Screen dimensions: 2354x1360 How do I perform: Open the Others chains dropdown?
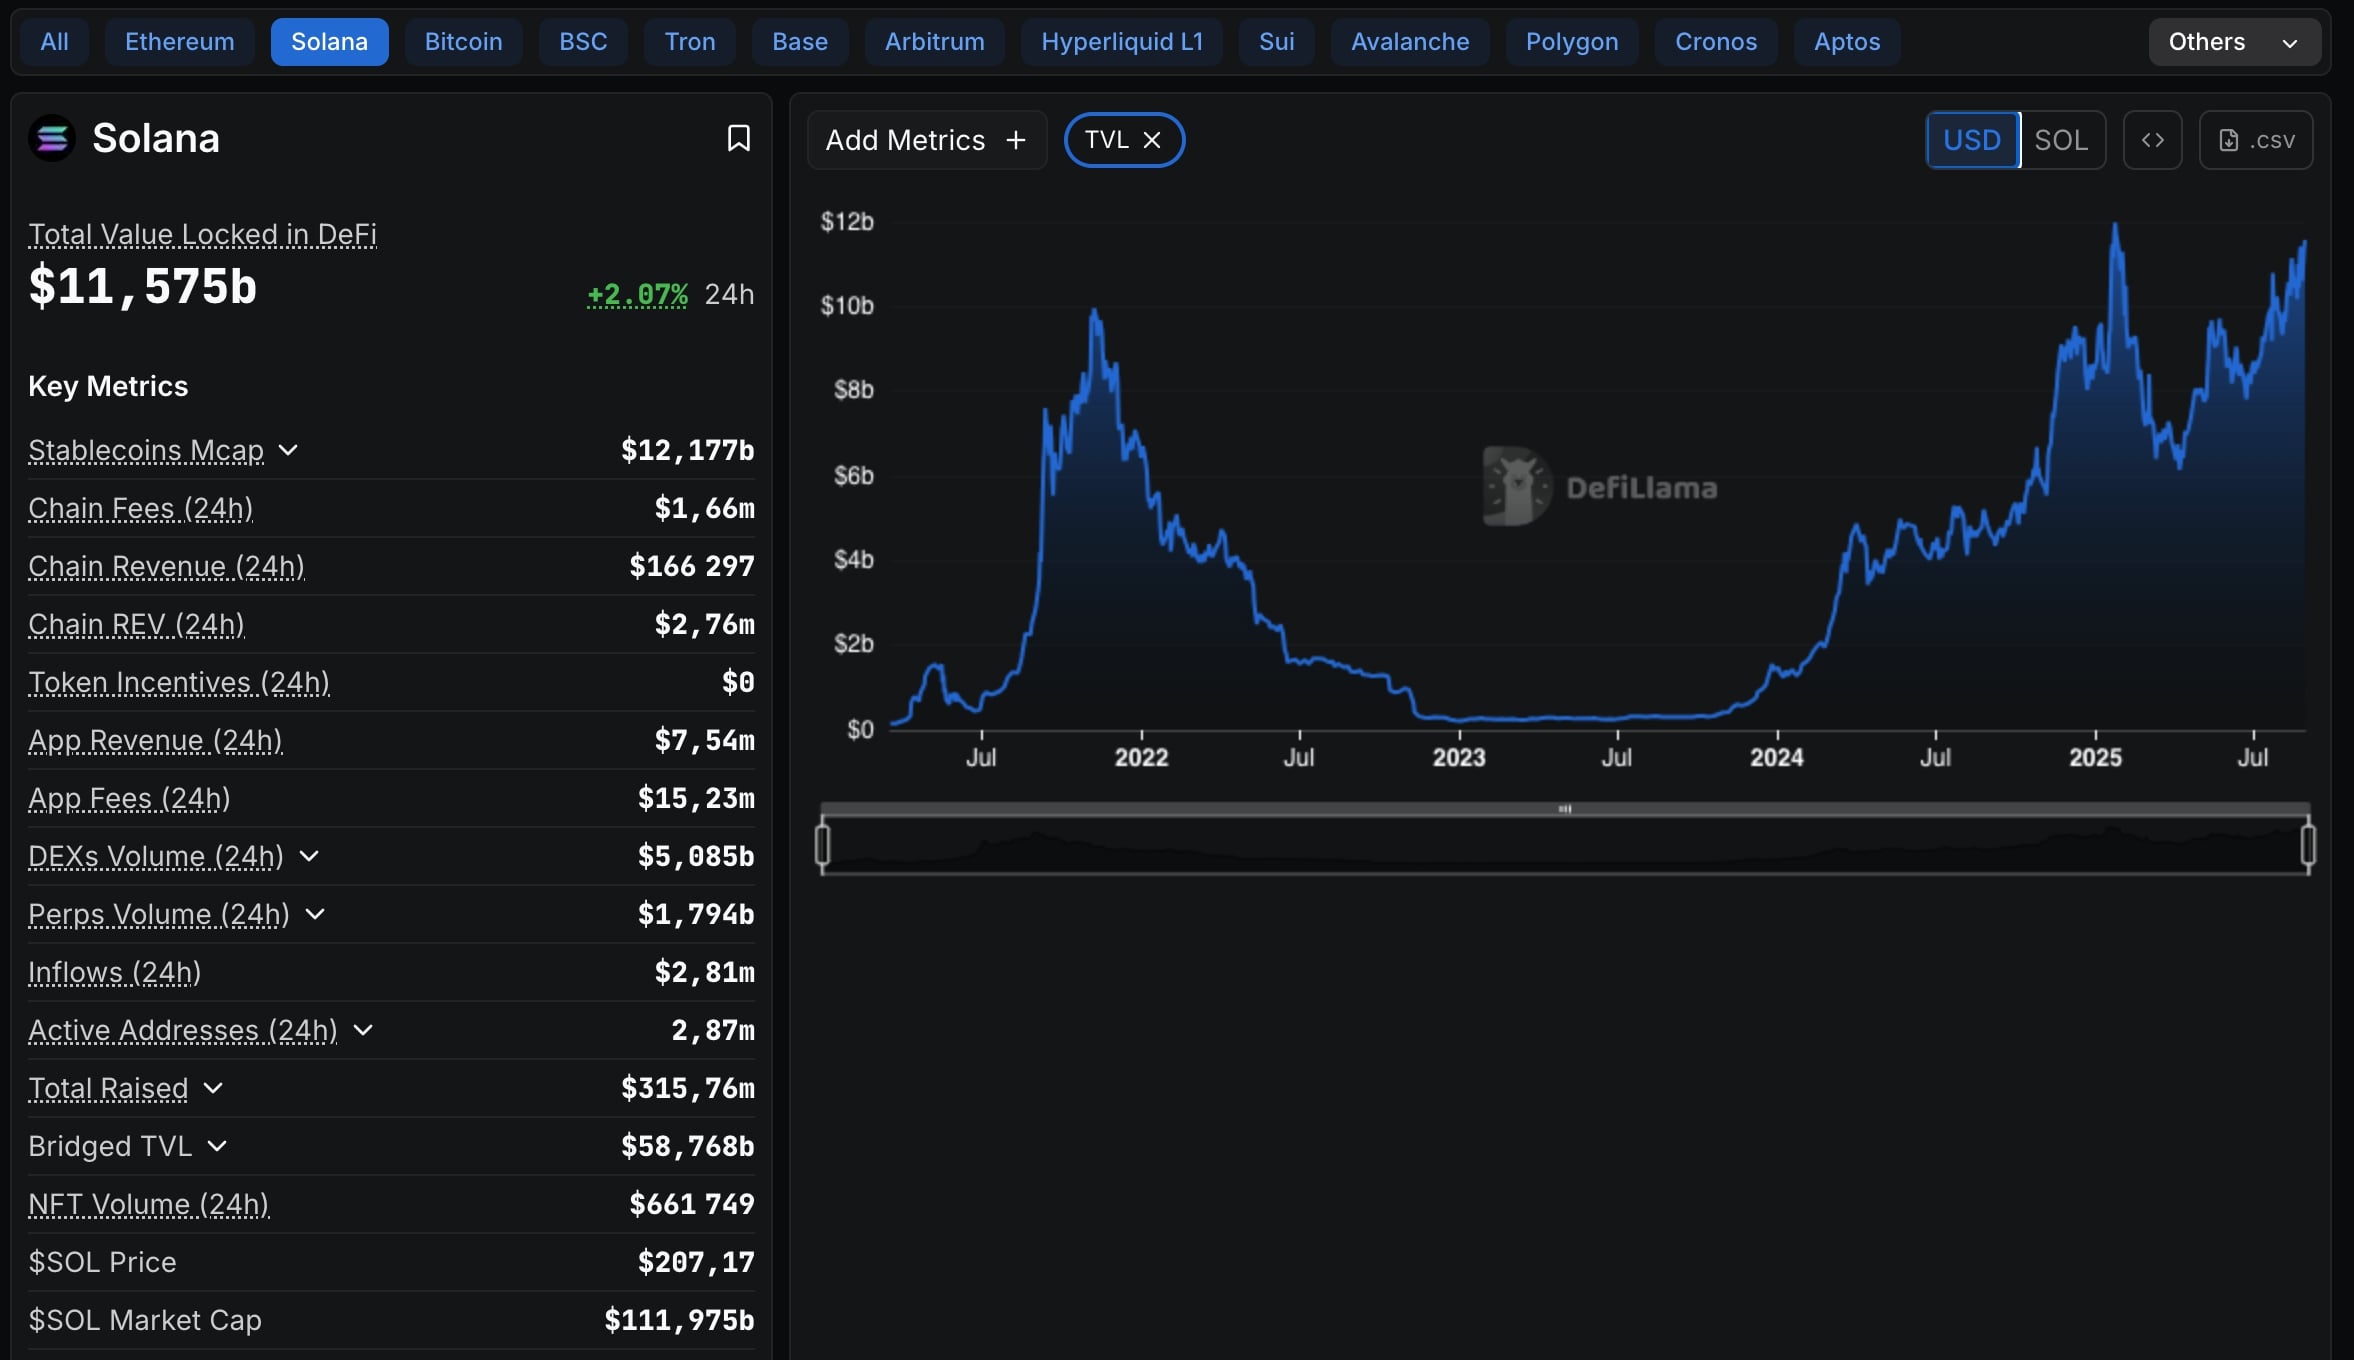click(x=2234, y=42)
